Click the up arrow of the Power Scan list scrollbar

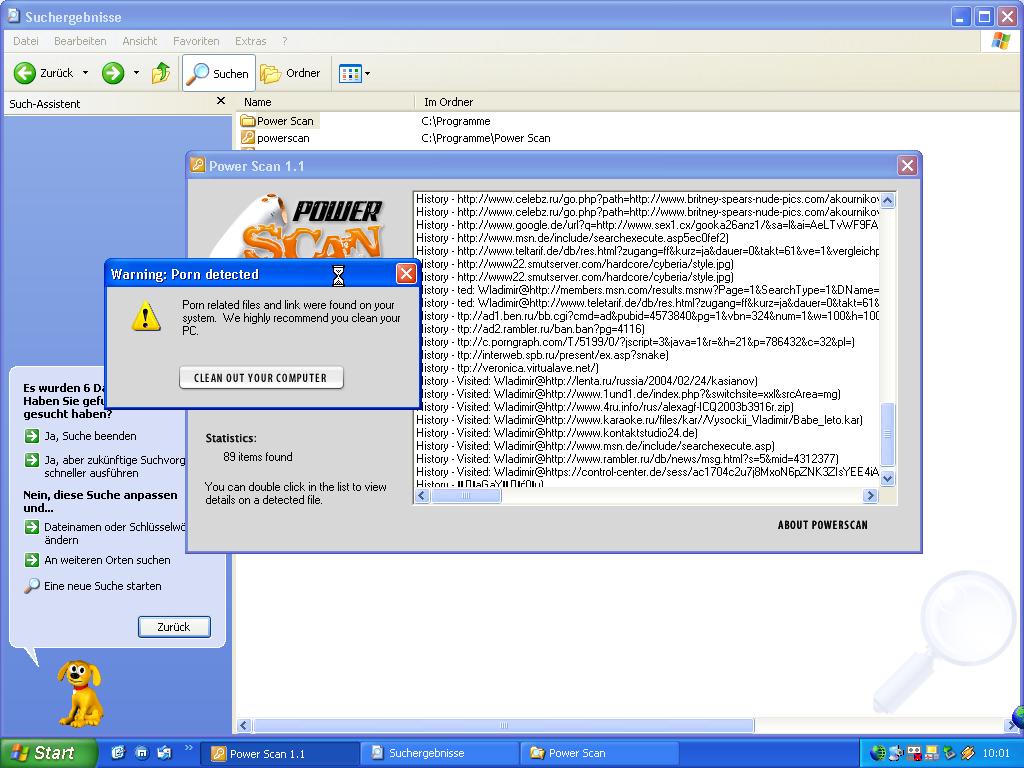point(888,200)
